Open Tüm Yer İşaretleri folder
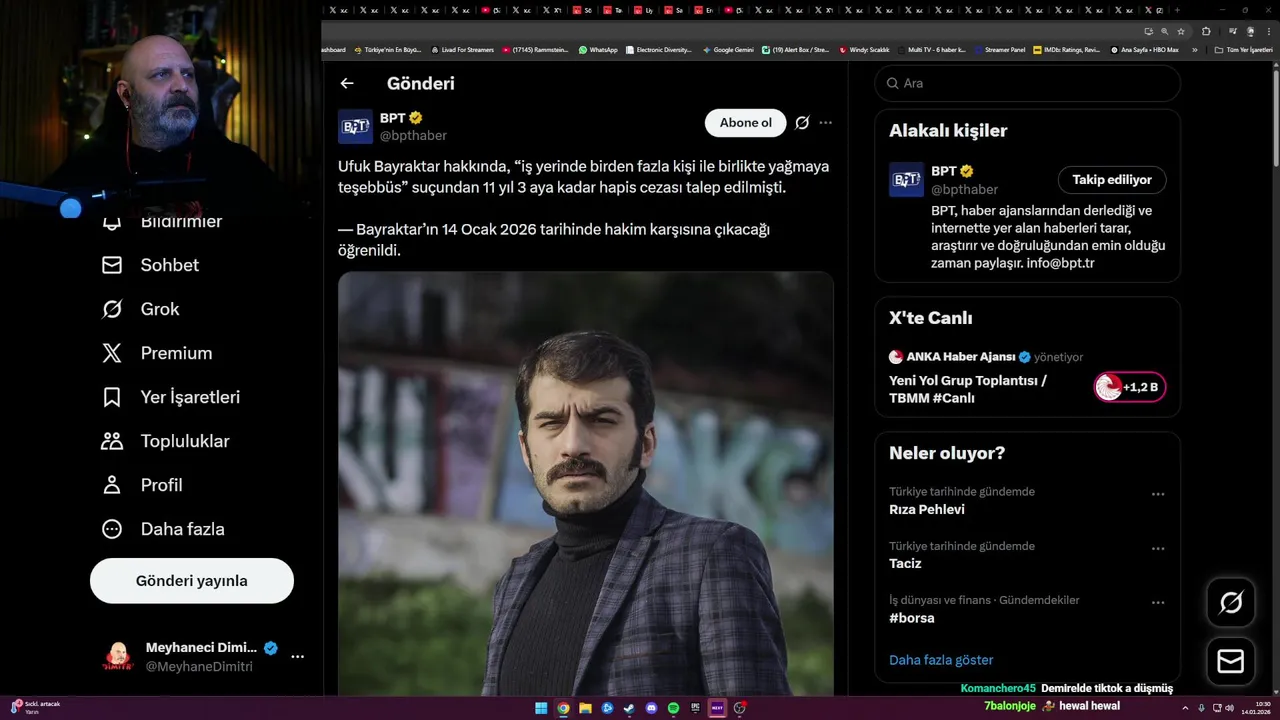This screenshot has width=1280, height=720. click(1243, 49)
